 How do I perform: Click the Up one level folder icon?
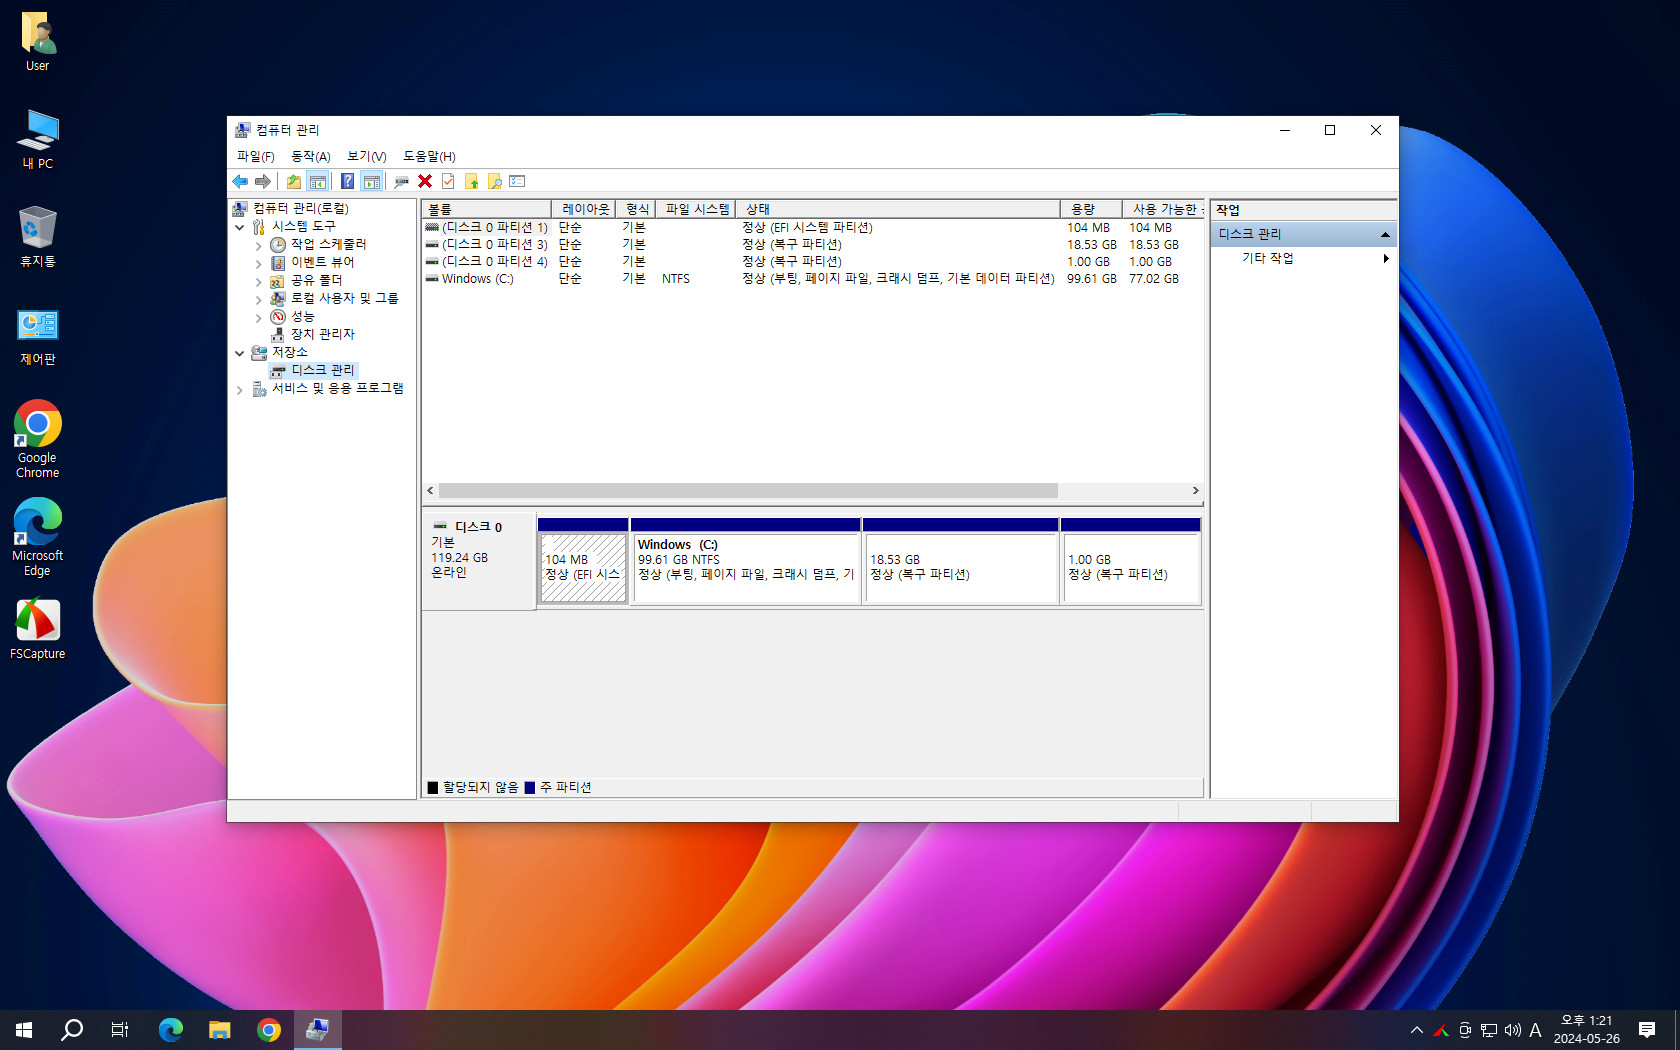pyautogui.click(x=293, y=181)
